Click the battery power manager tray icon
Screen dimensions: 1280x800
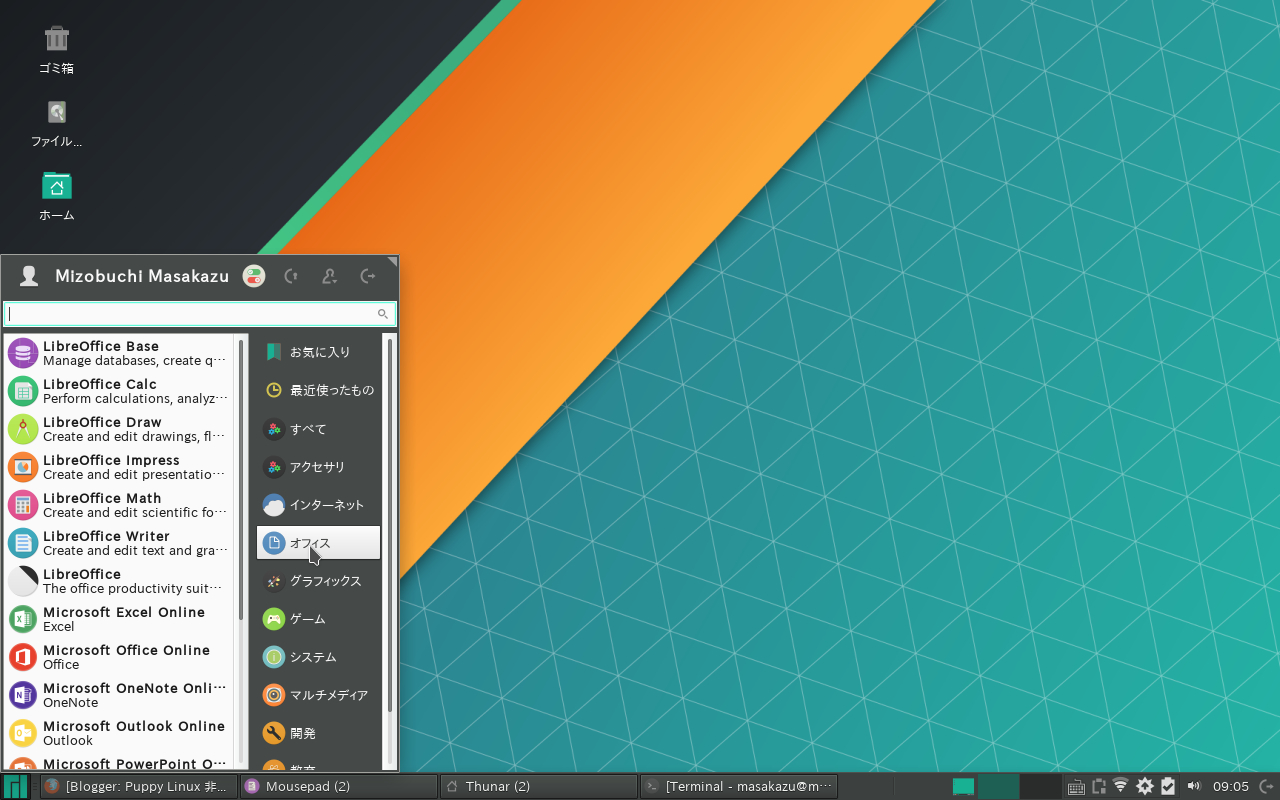[x=1167, y=786]
